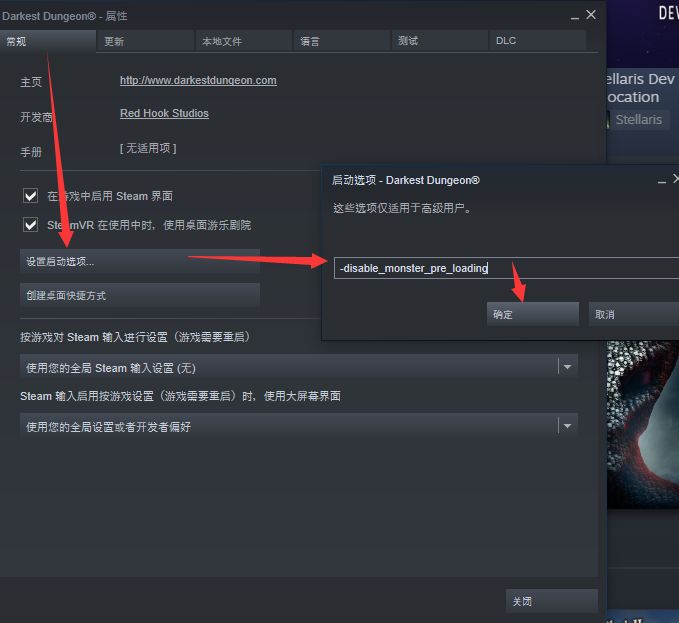This screenshot has height=623, width=679.
Task: Focus the launch options text field
Action: 506,268
